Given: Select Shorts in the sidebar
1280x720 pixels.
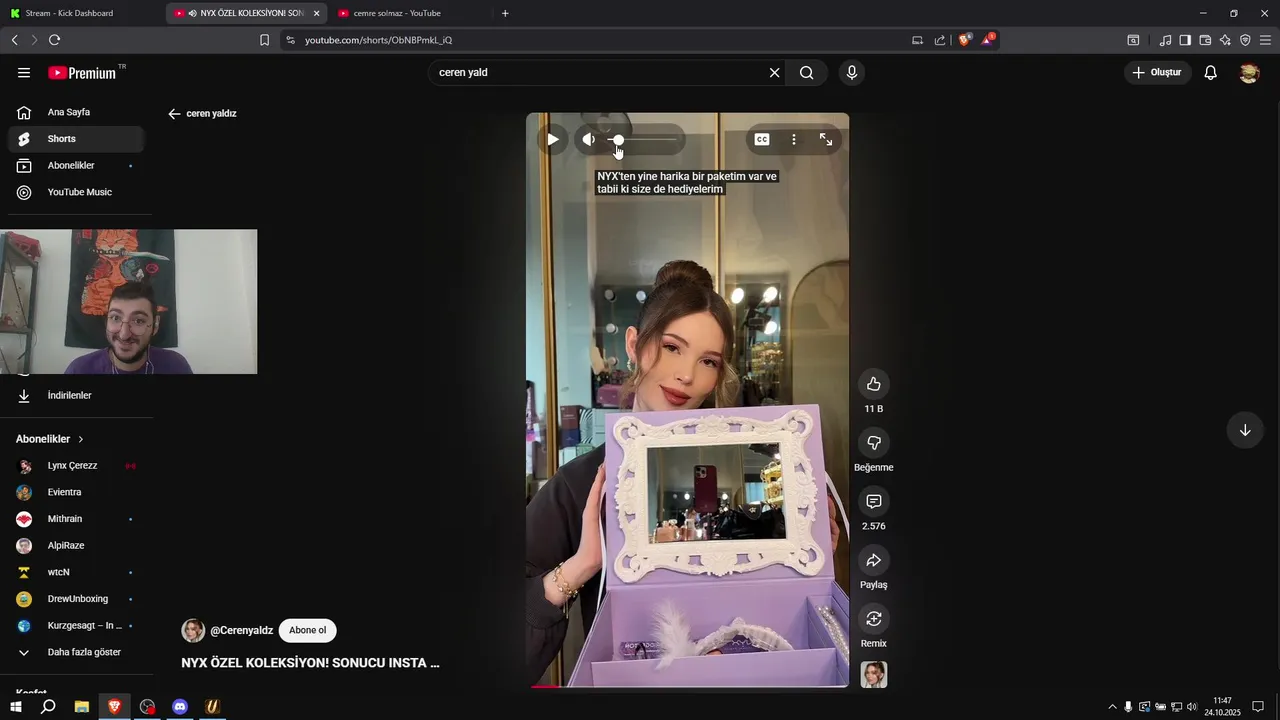Looking at the screenshot, I should pyautogui.click(x=76, y=139).
